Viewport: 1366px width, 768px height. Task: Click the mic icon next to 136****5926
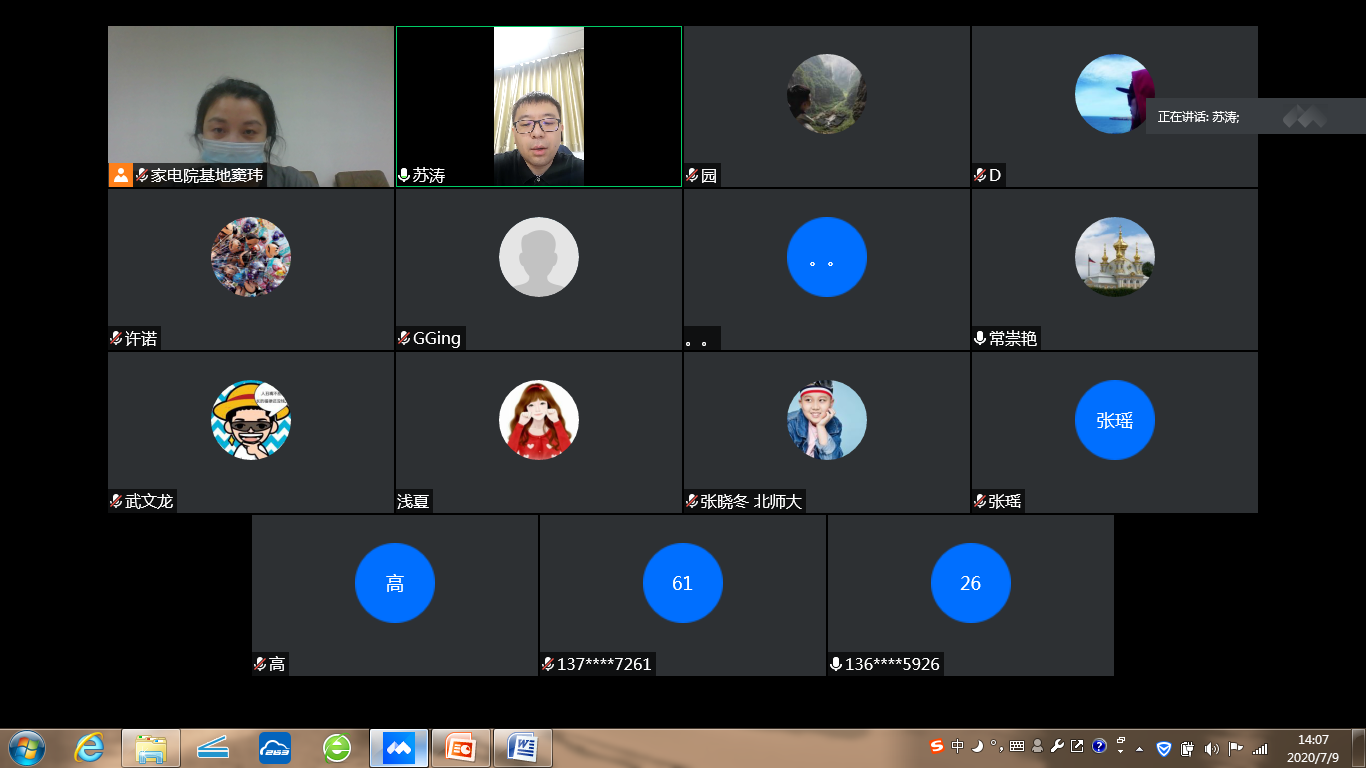[836, 664]
